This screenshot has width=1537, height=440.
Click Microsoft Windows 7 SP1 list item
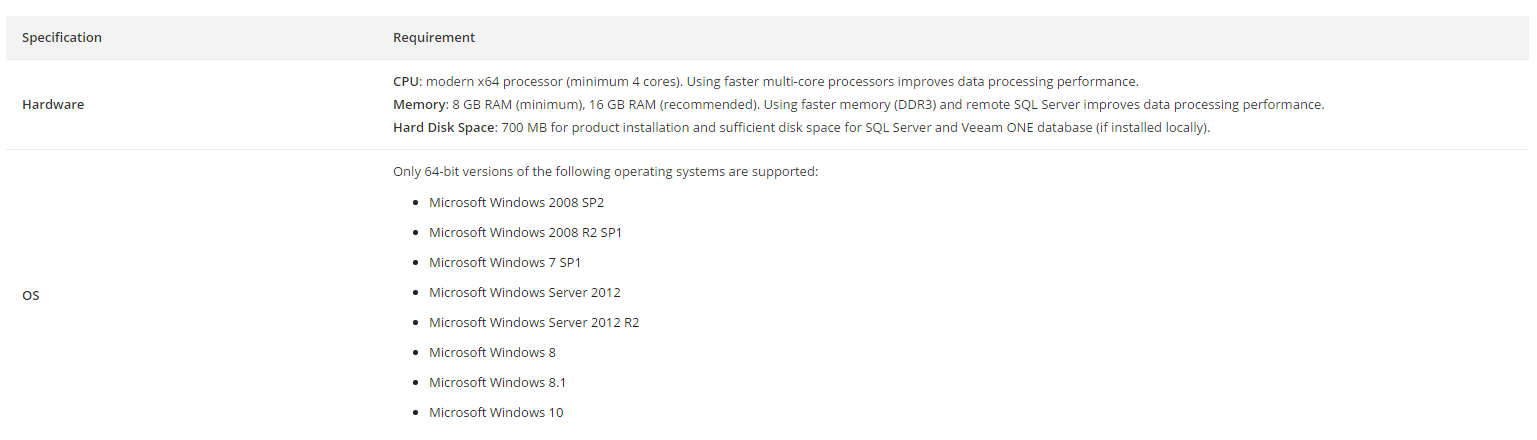505,262
